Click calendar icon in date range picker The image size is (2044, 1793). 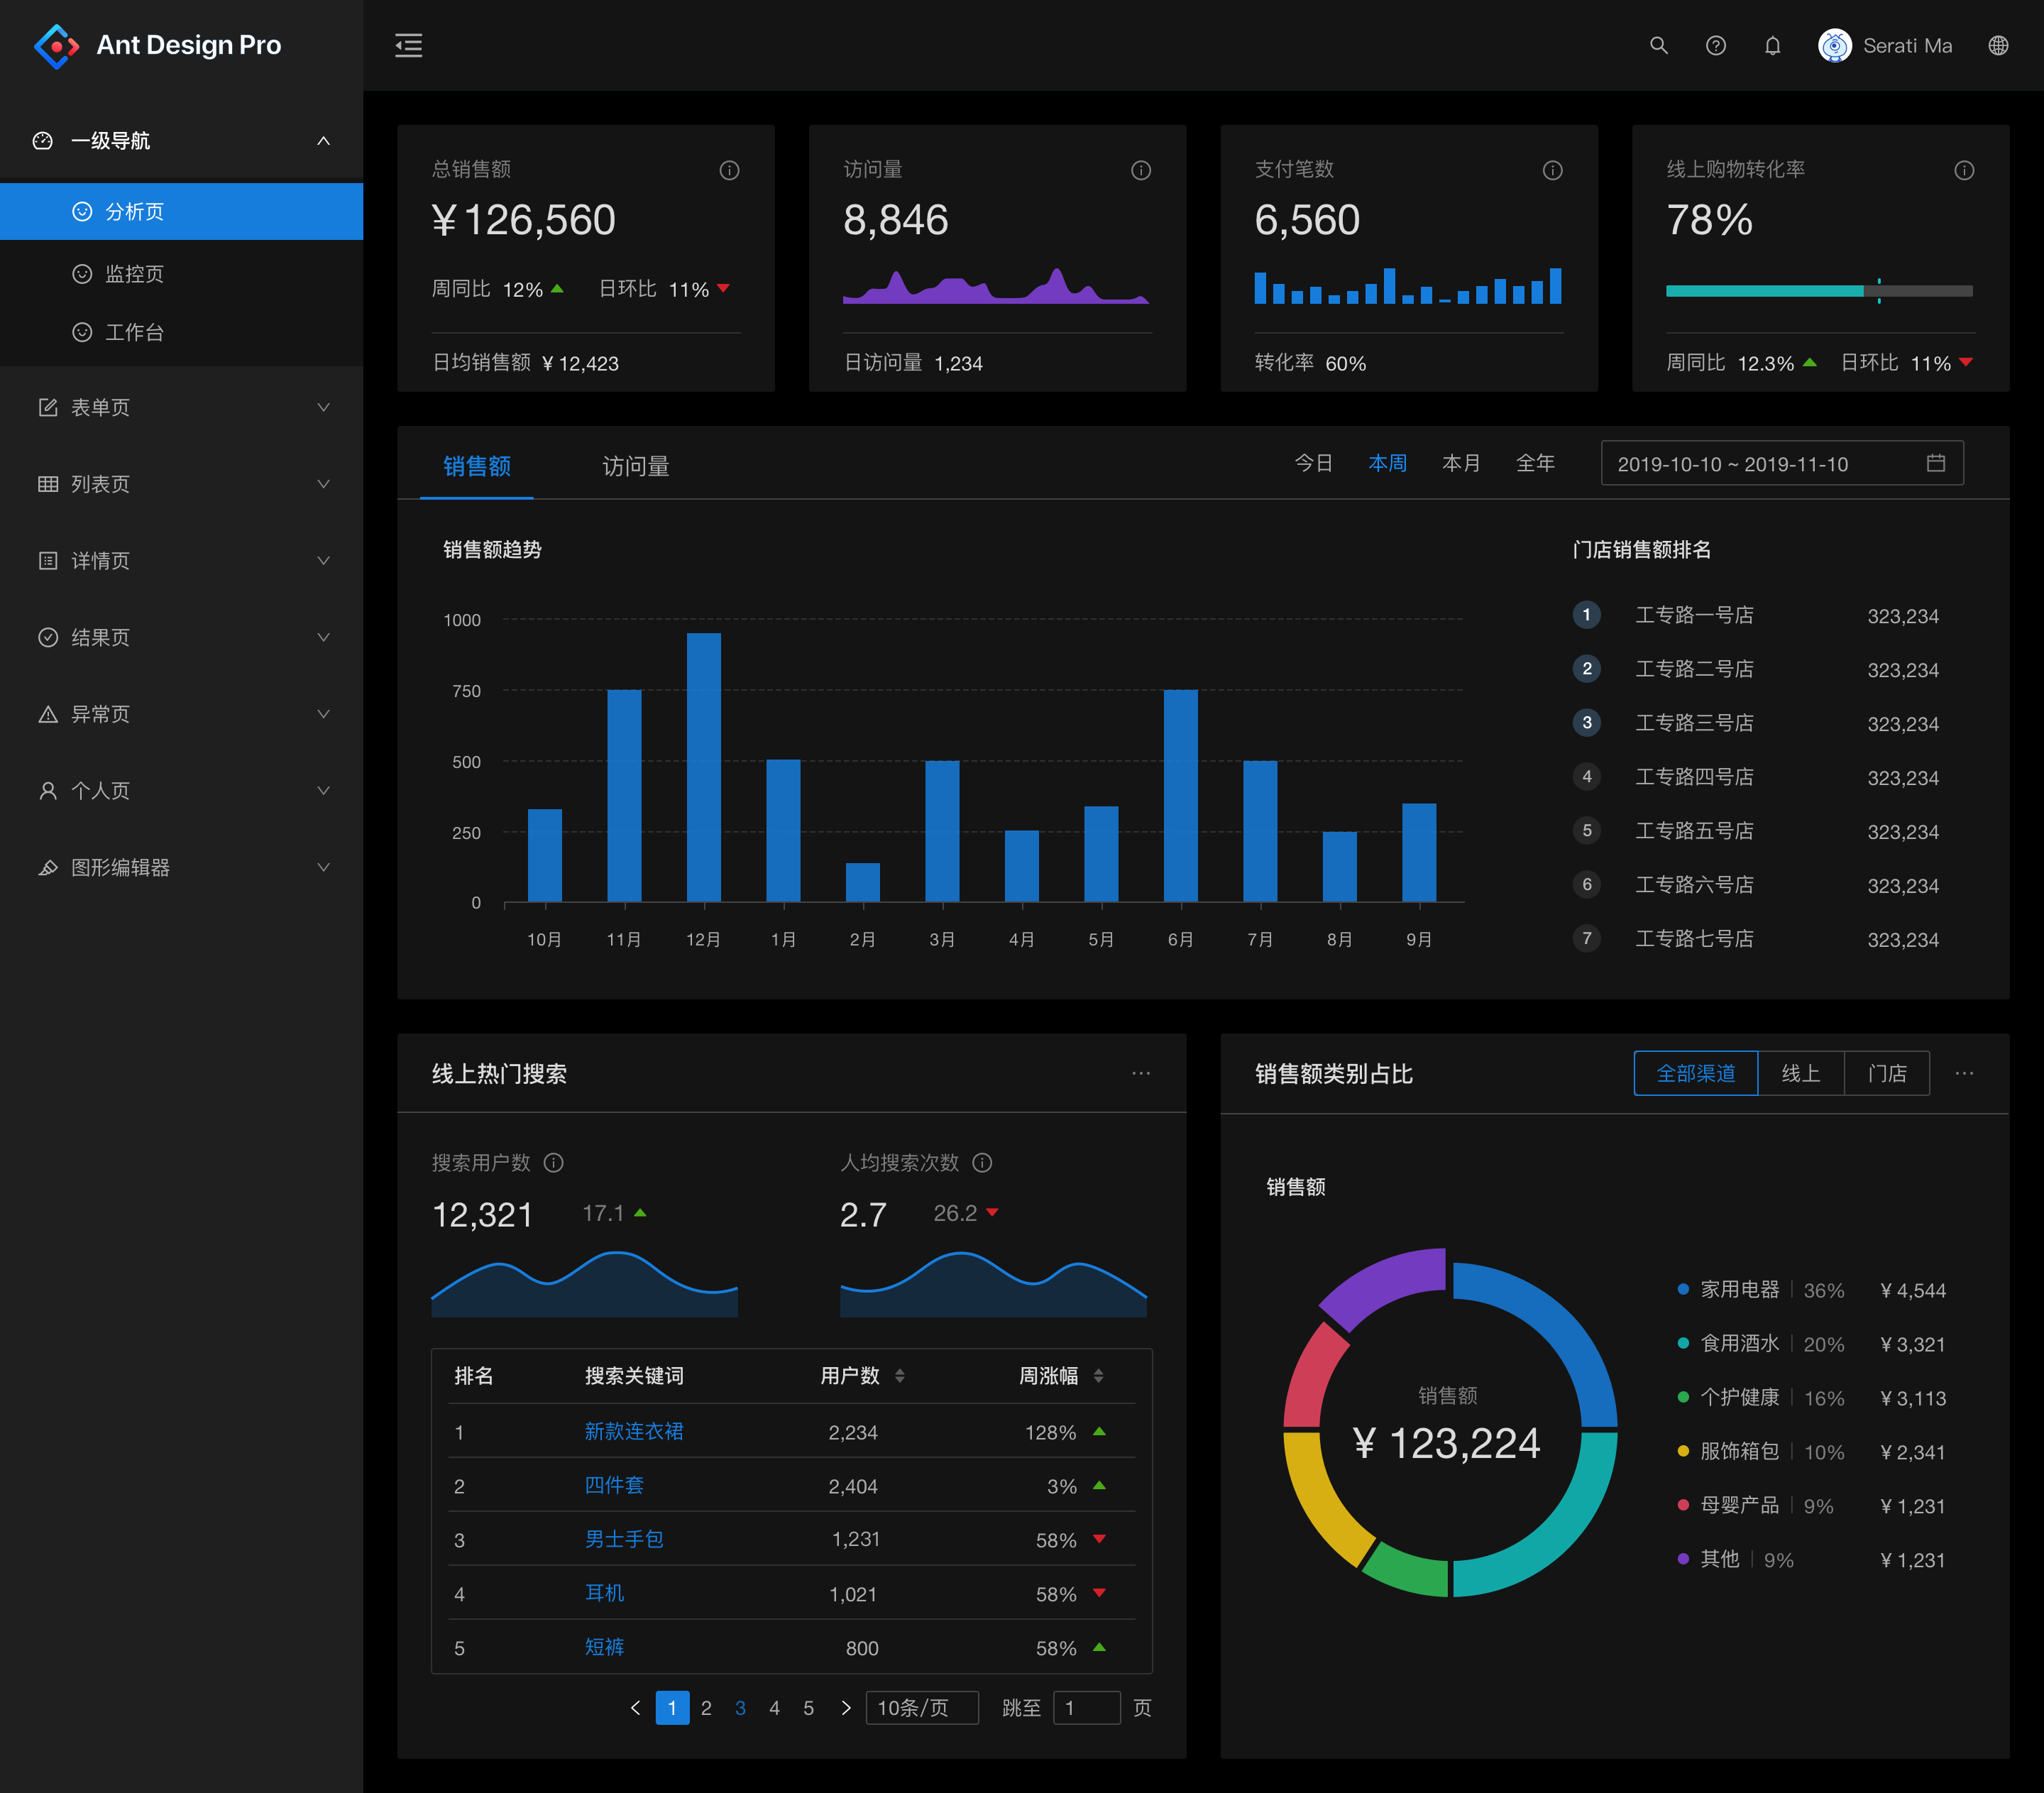[x=1935, y=463]
